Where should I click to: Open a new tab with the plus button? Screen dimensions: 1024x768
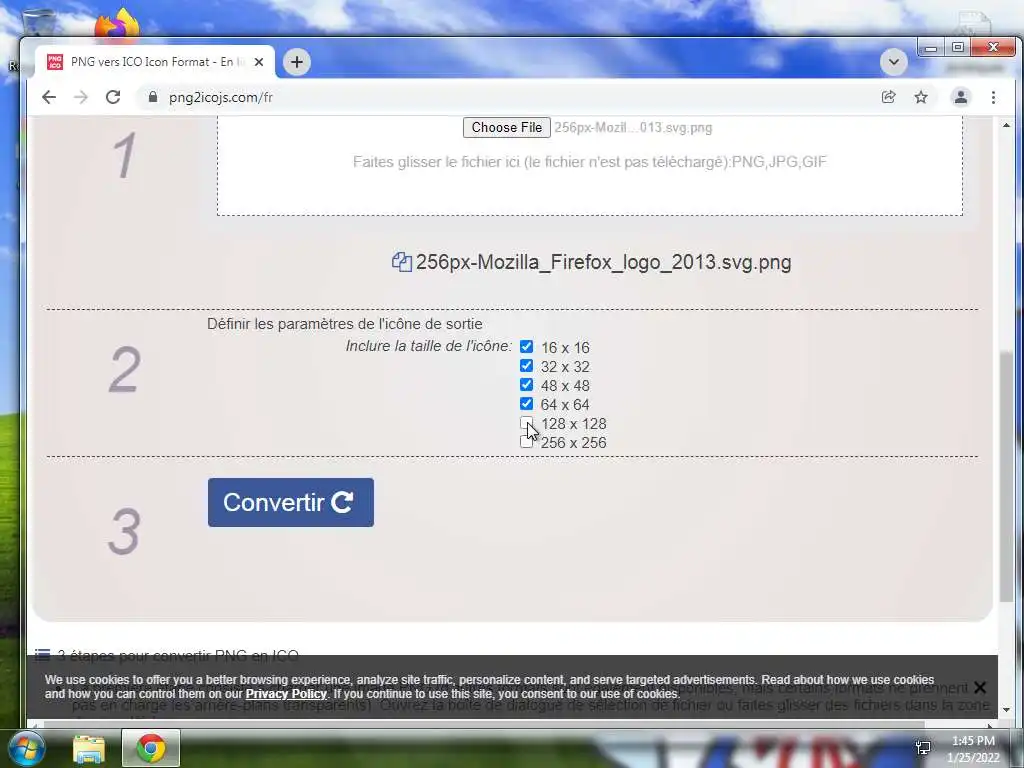[x=296, y=62]
